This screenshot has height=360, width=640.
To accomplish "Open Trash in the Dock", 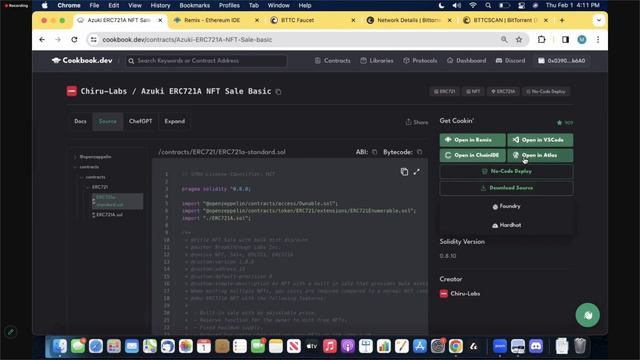I will (x=580, y=346).
